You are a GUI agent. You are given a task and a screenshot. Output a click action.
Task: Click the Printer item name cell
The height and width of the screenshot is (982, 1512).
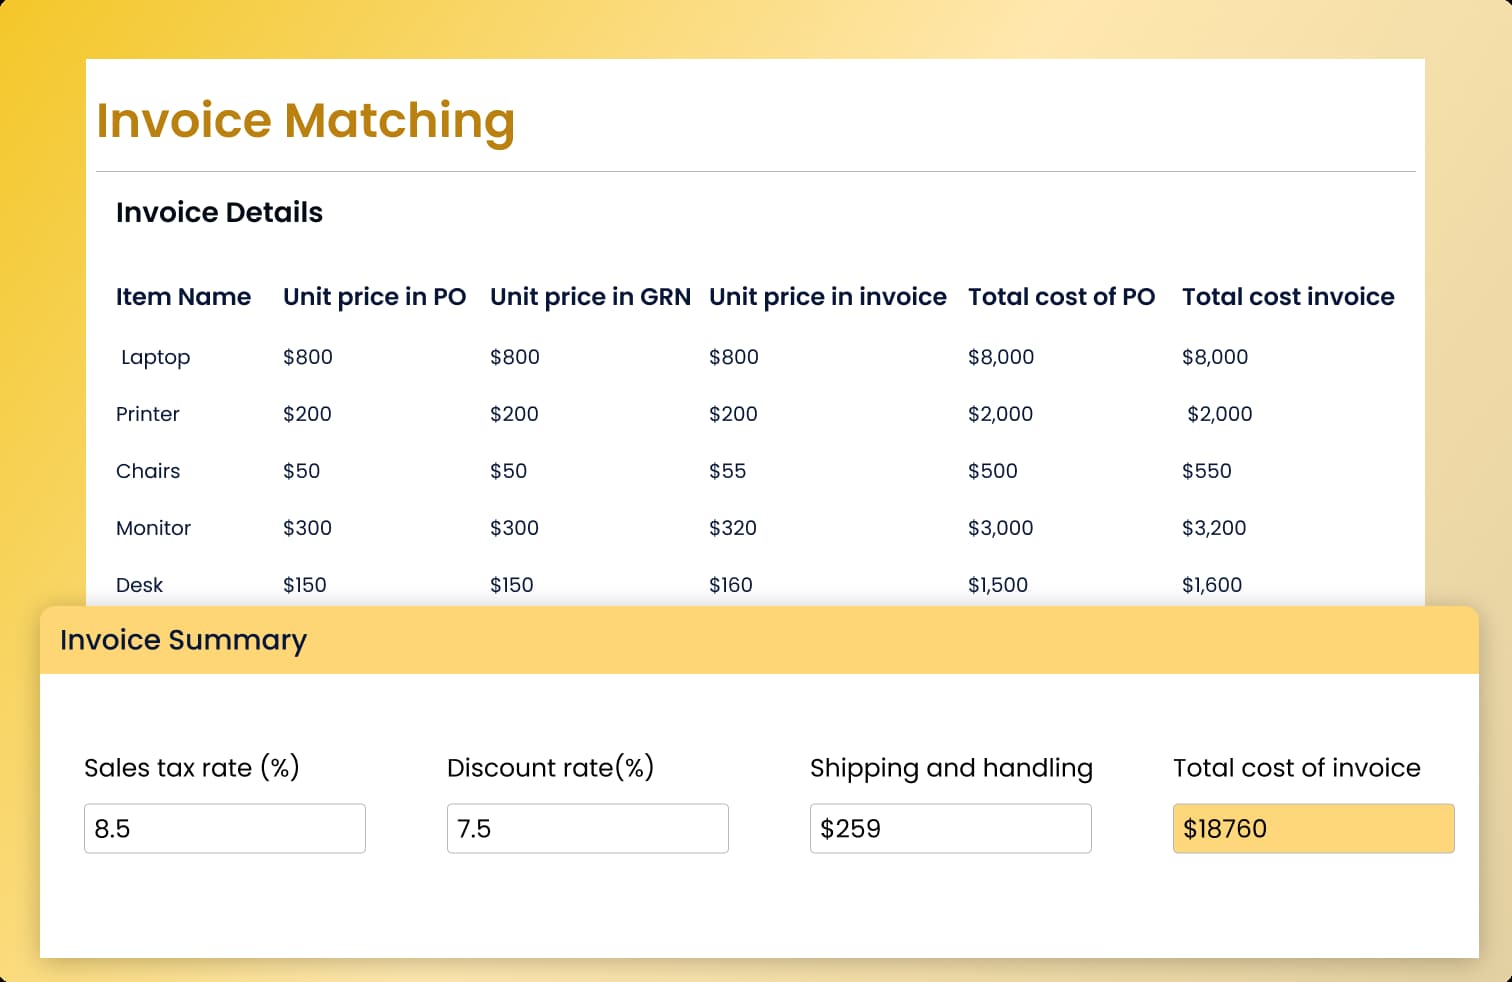click(x=148, y=414)
